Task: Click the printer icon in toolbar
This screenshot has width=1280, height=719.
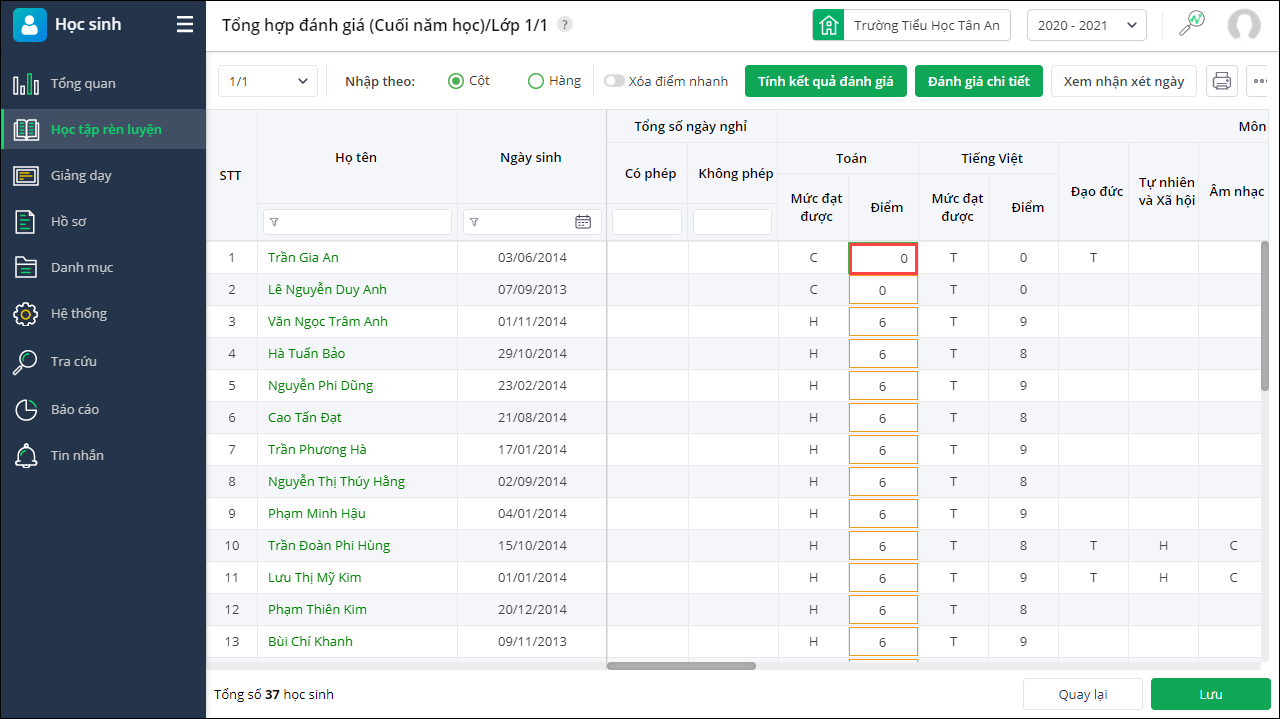Action: [1221, 81]
